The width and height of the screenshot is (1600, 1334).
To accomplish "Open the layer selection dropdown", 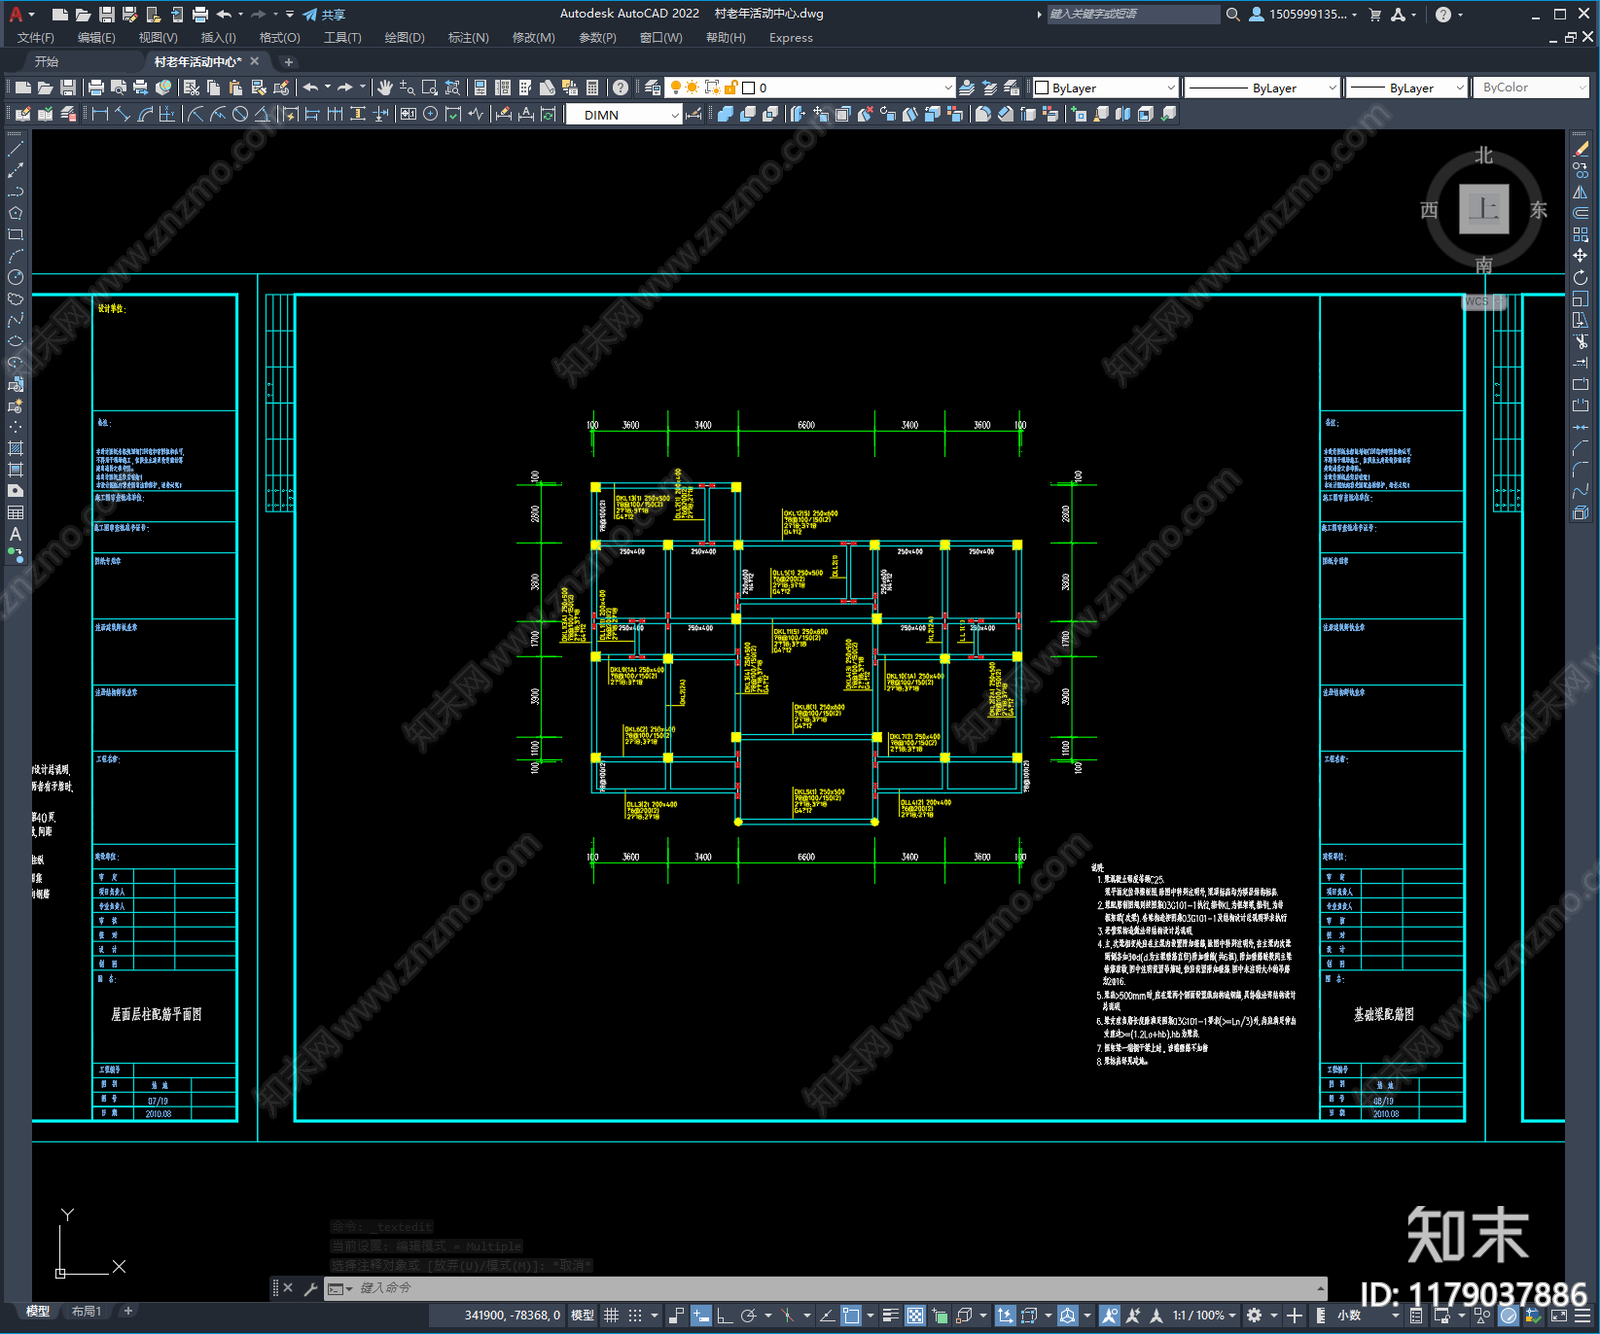I will pyautogui.click(x=810, y=88).
